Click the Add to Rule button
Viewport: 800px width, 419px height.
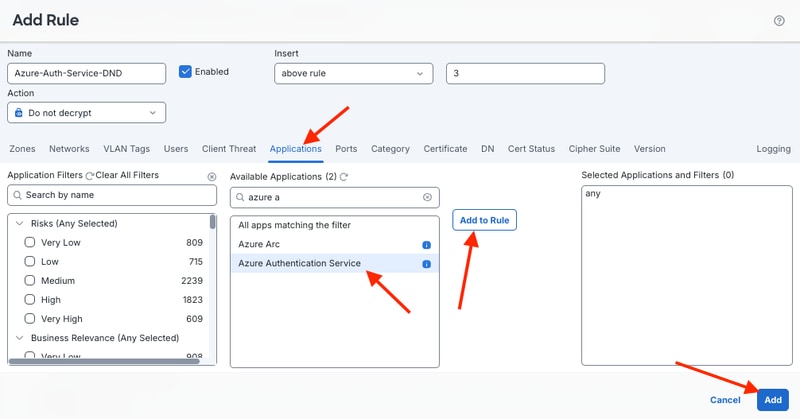pyautogui.click(x=484, y=220)
